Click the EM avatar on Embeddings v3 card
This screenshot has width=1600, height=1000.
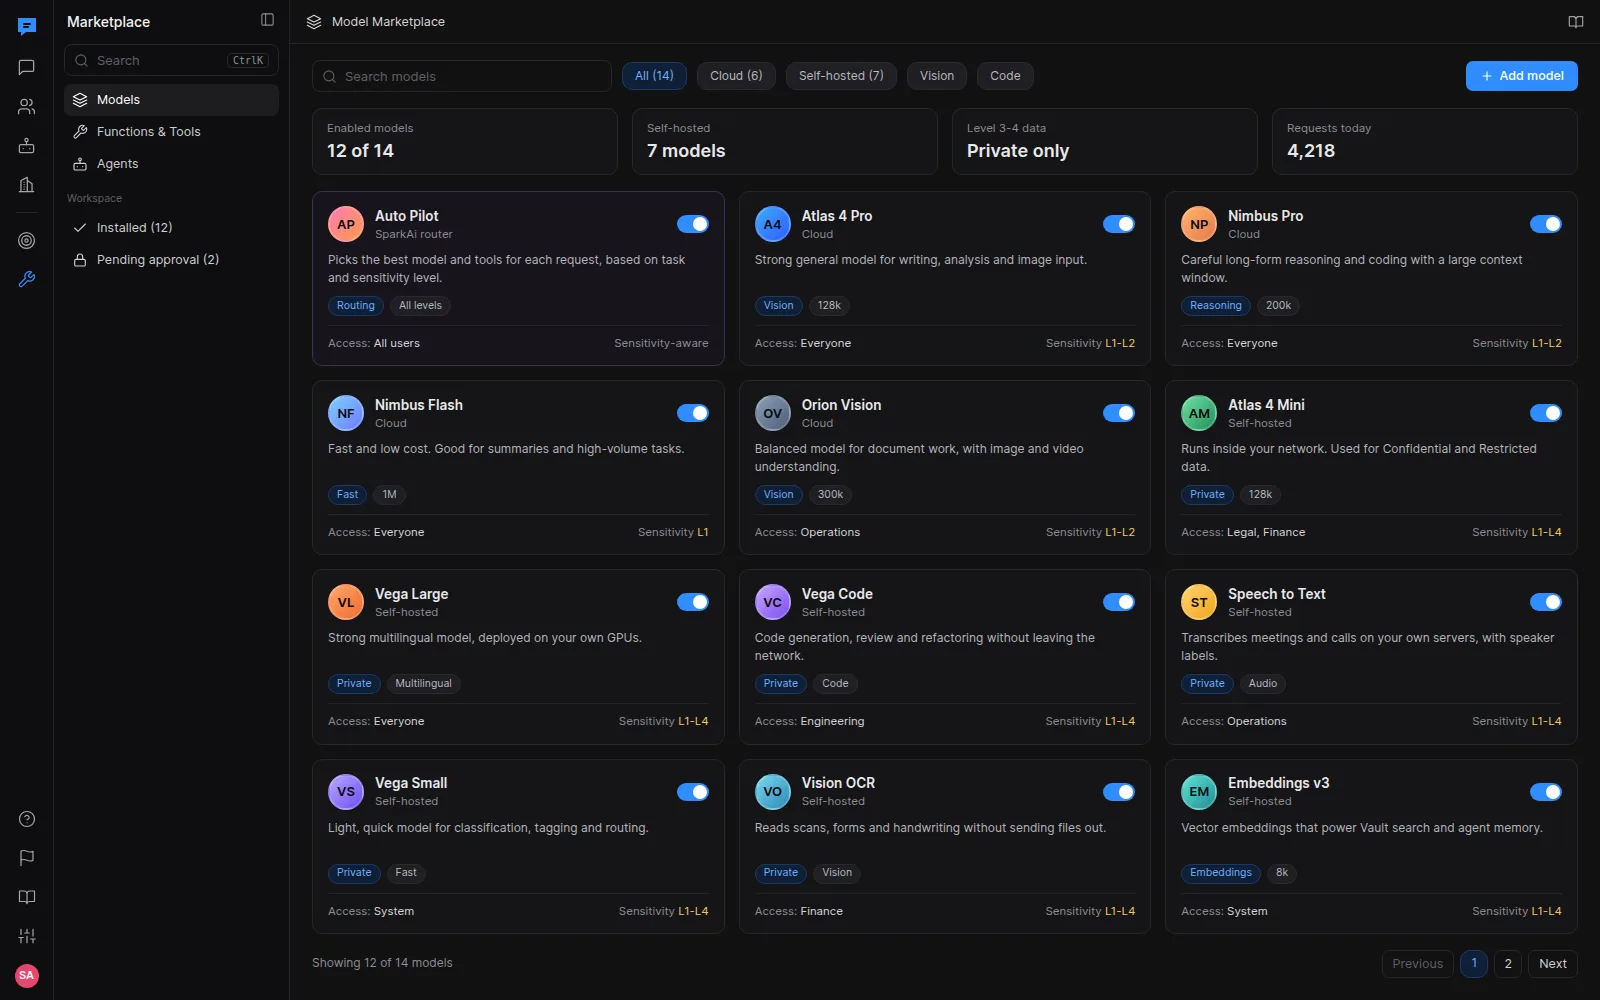pos(1199,792)
